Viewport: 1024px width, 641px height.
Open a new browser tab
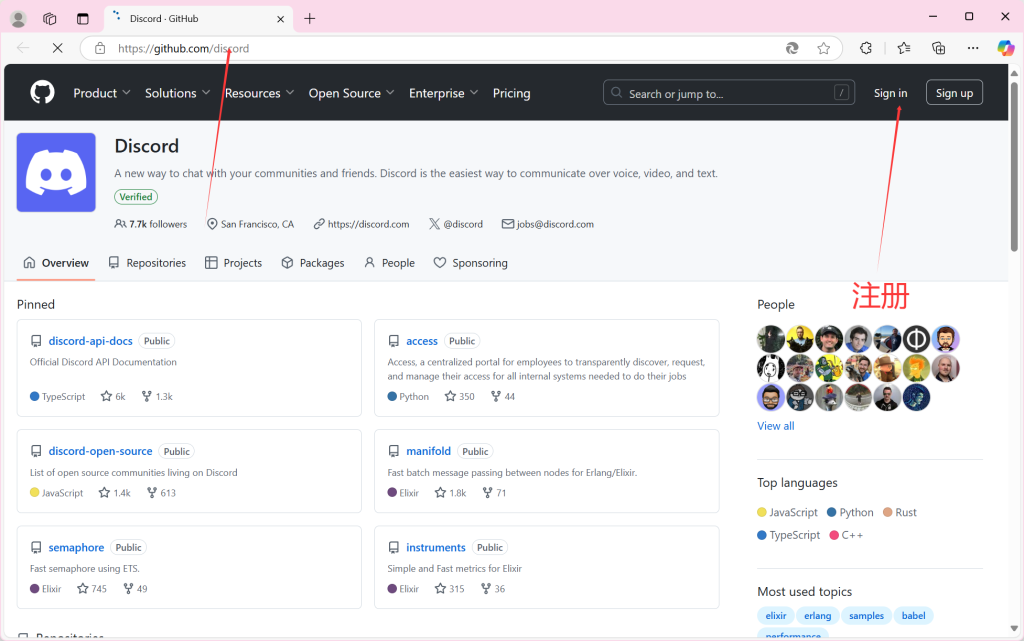[x=310, y=19]
